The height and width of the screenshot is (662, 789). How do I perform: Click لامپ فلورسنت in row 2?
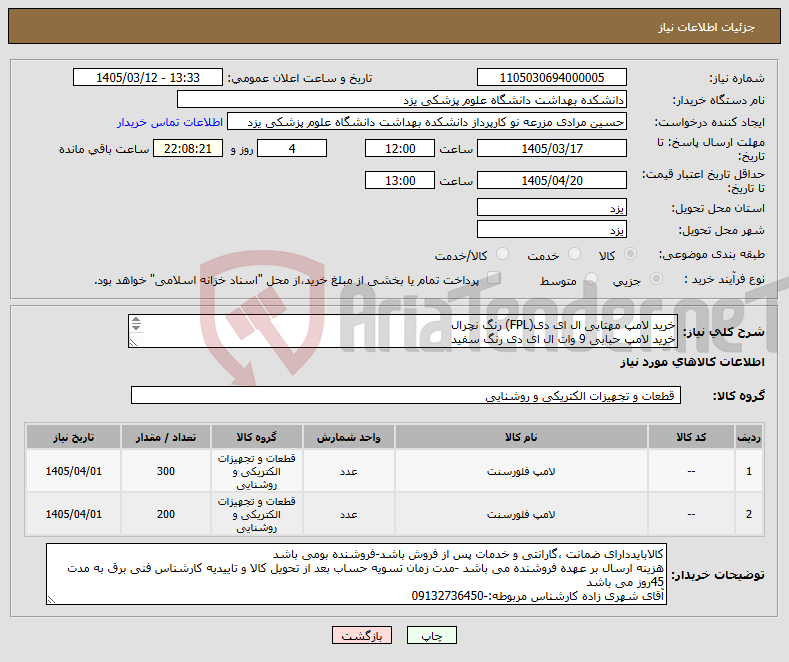pos(521,514)
